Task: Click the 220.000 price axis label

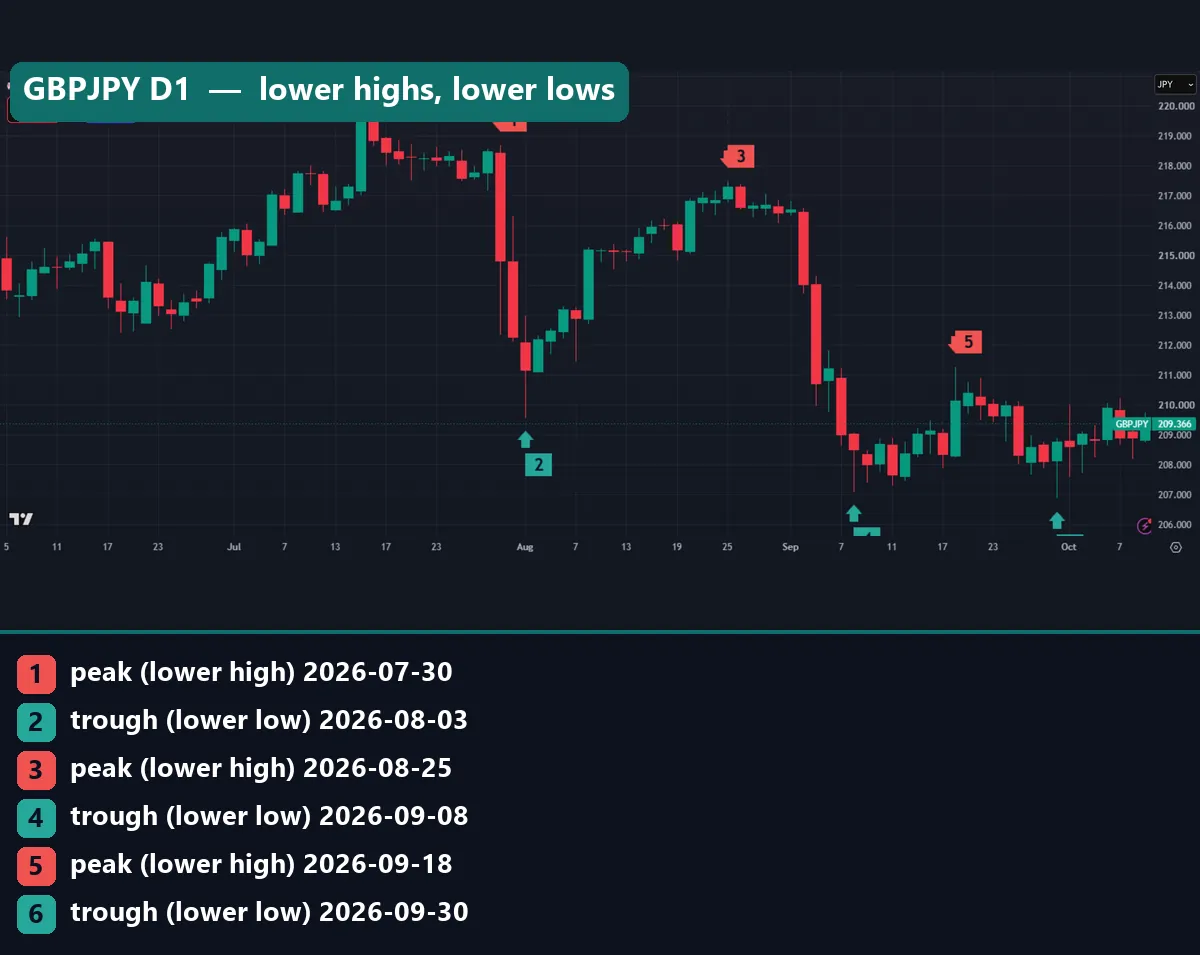Action: coord(1175,106)
